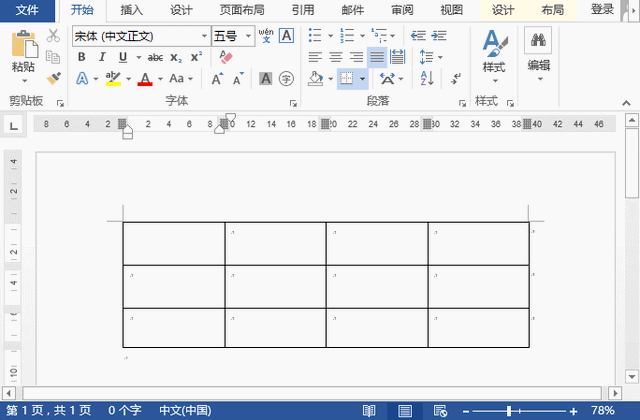Open the 文件 (File) tab
Viewport: 640px width, 420px height.
(x=27, y=10)
